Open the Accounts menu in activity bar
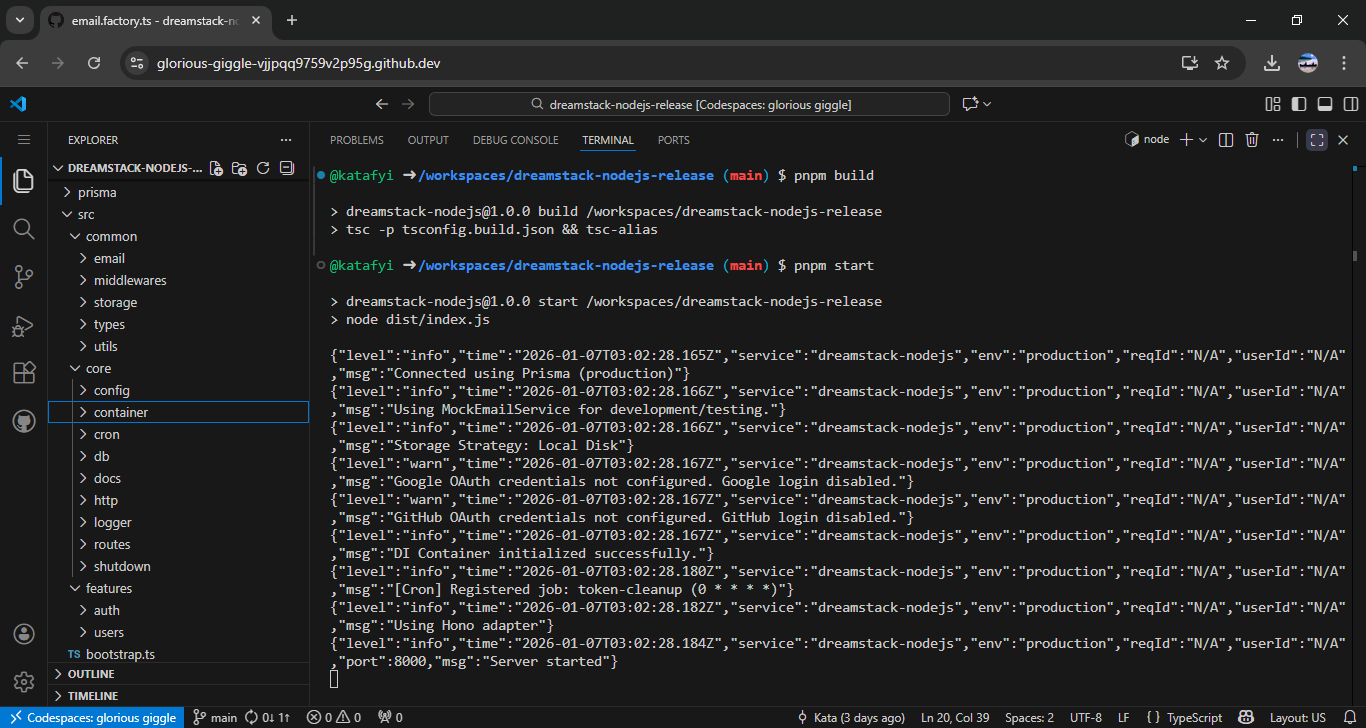This screenshot has width=1366, height=728. pyautogui.click(x=24, y=634)
